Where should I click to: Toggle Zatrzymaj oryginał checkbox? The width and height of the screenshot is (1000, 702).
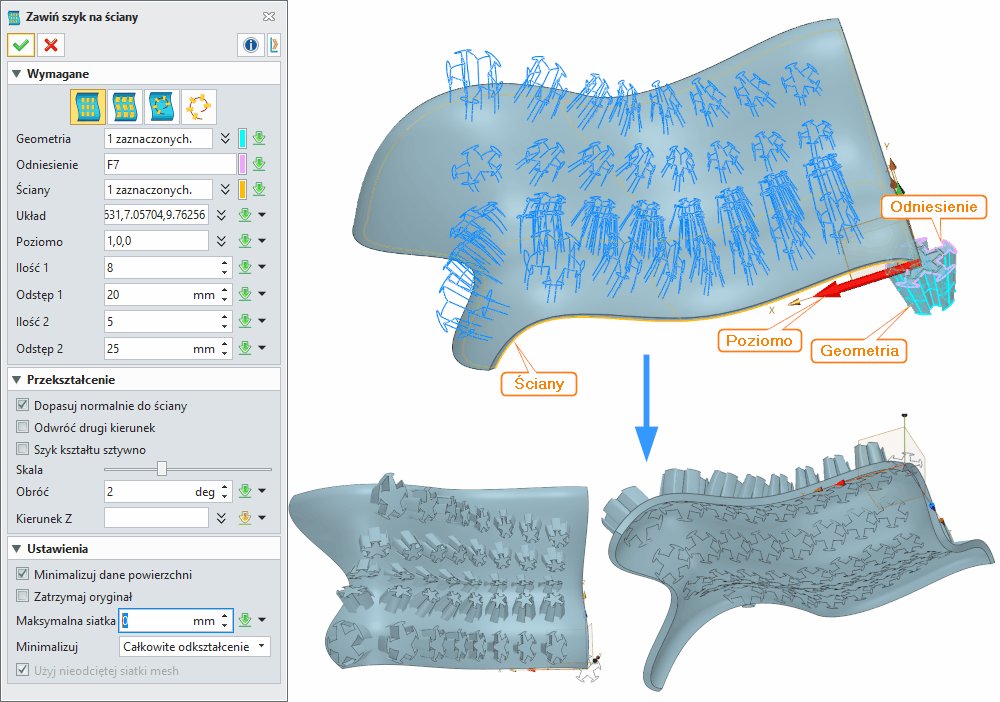click(23, 596)
